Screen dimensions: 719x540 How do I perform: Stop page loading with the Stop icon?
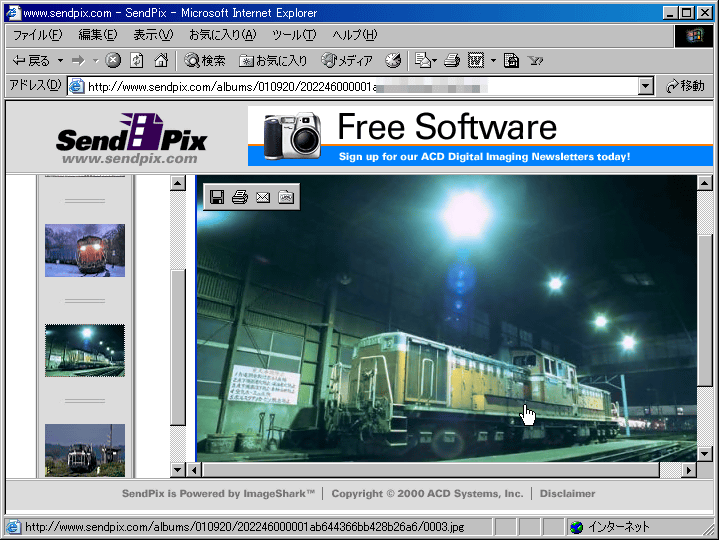pyautogui.click(x=113, y=61)
